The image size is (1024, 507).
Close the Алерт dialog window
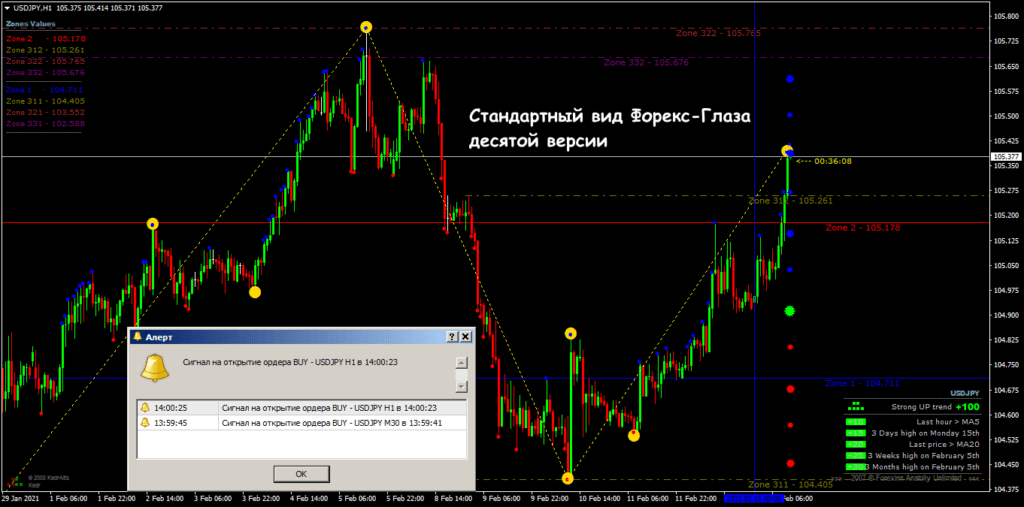(x=466, y=338)
